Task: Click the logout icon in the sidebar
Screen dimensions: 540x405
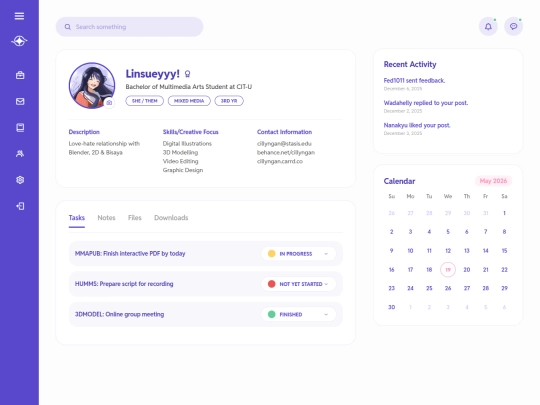Action: [20, 206]
